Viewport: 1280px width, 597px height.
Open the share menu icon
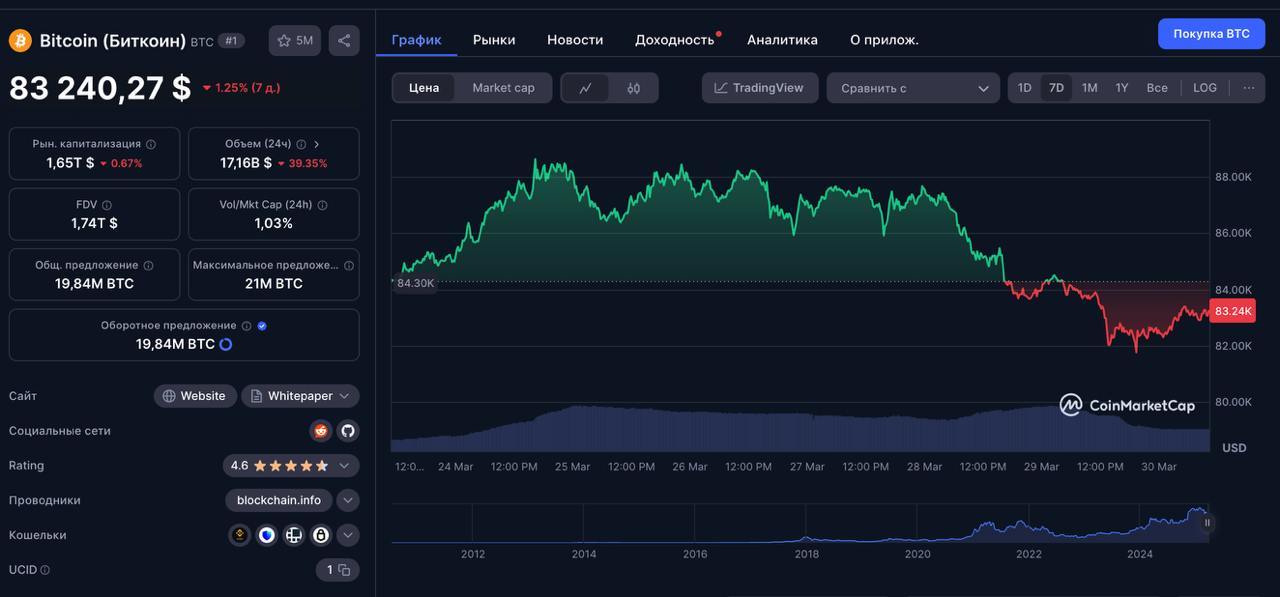(344, 41)
